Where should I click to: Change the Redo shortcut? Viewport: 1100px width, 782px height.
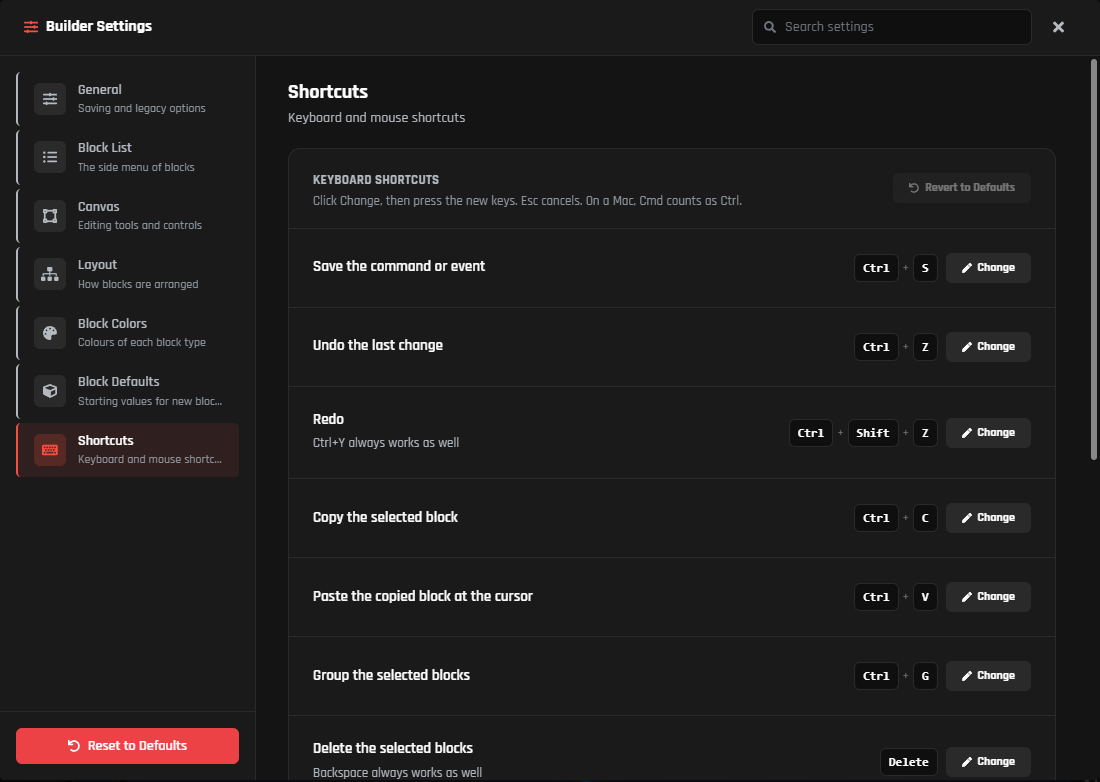(x=988, y=433)
